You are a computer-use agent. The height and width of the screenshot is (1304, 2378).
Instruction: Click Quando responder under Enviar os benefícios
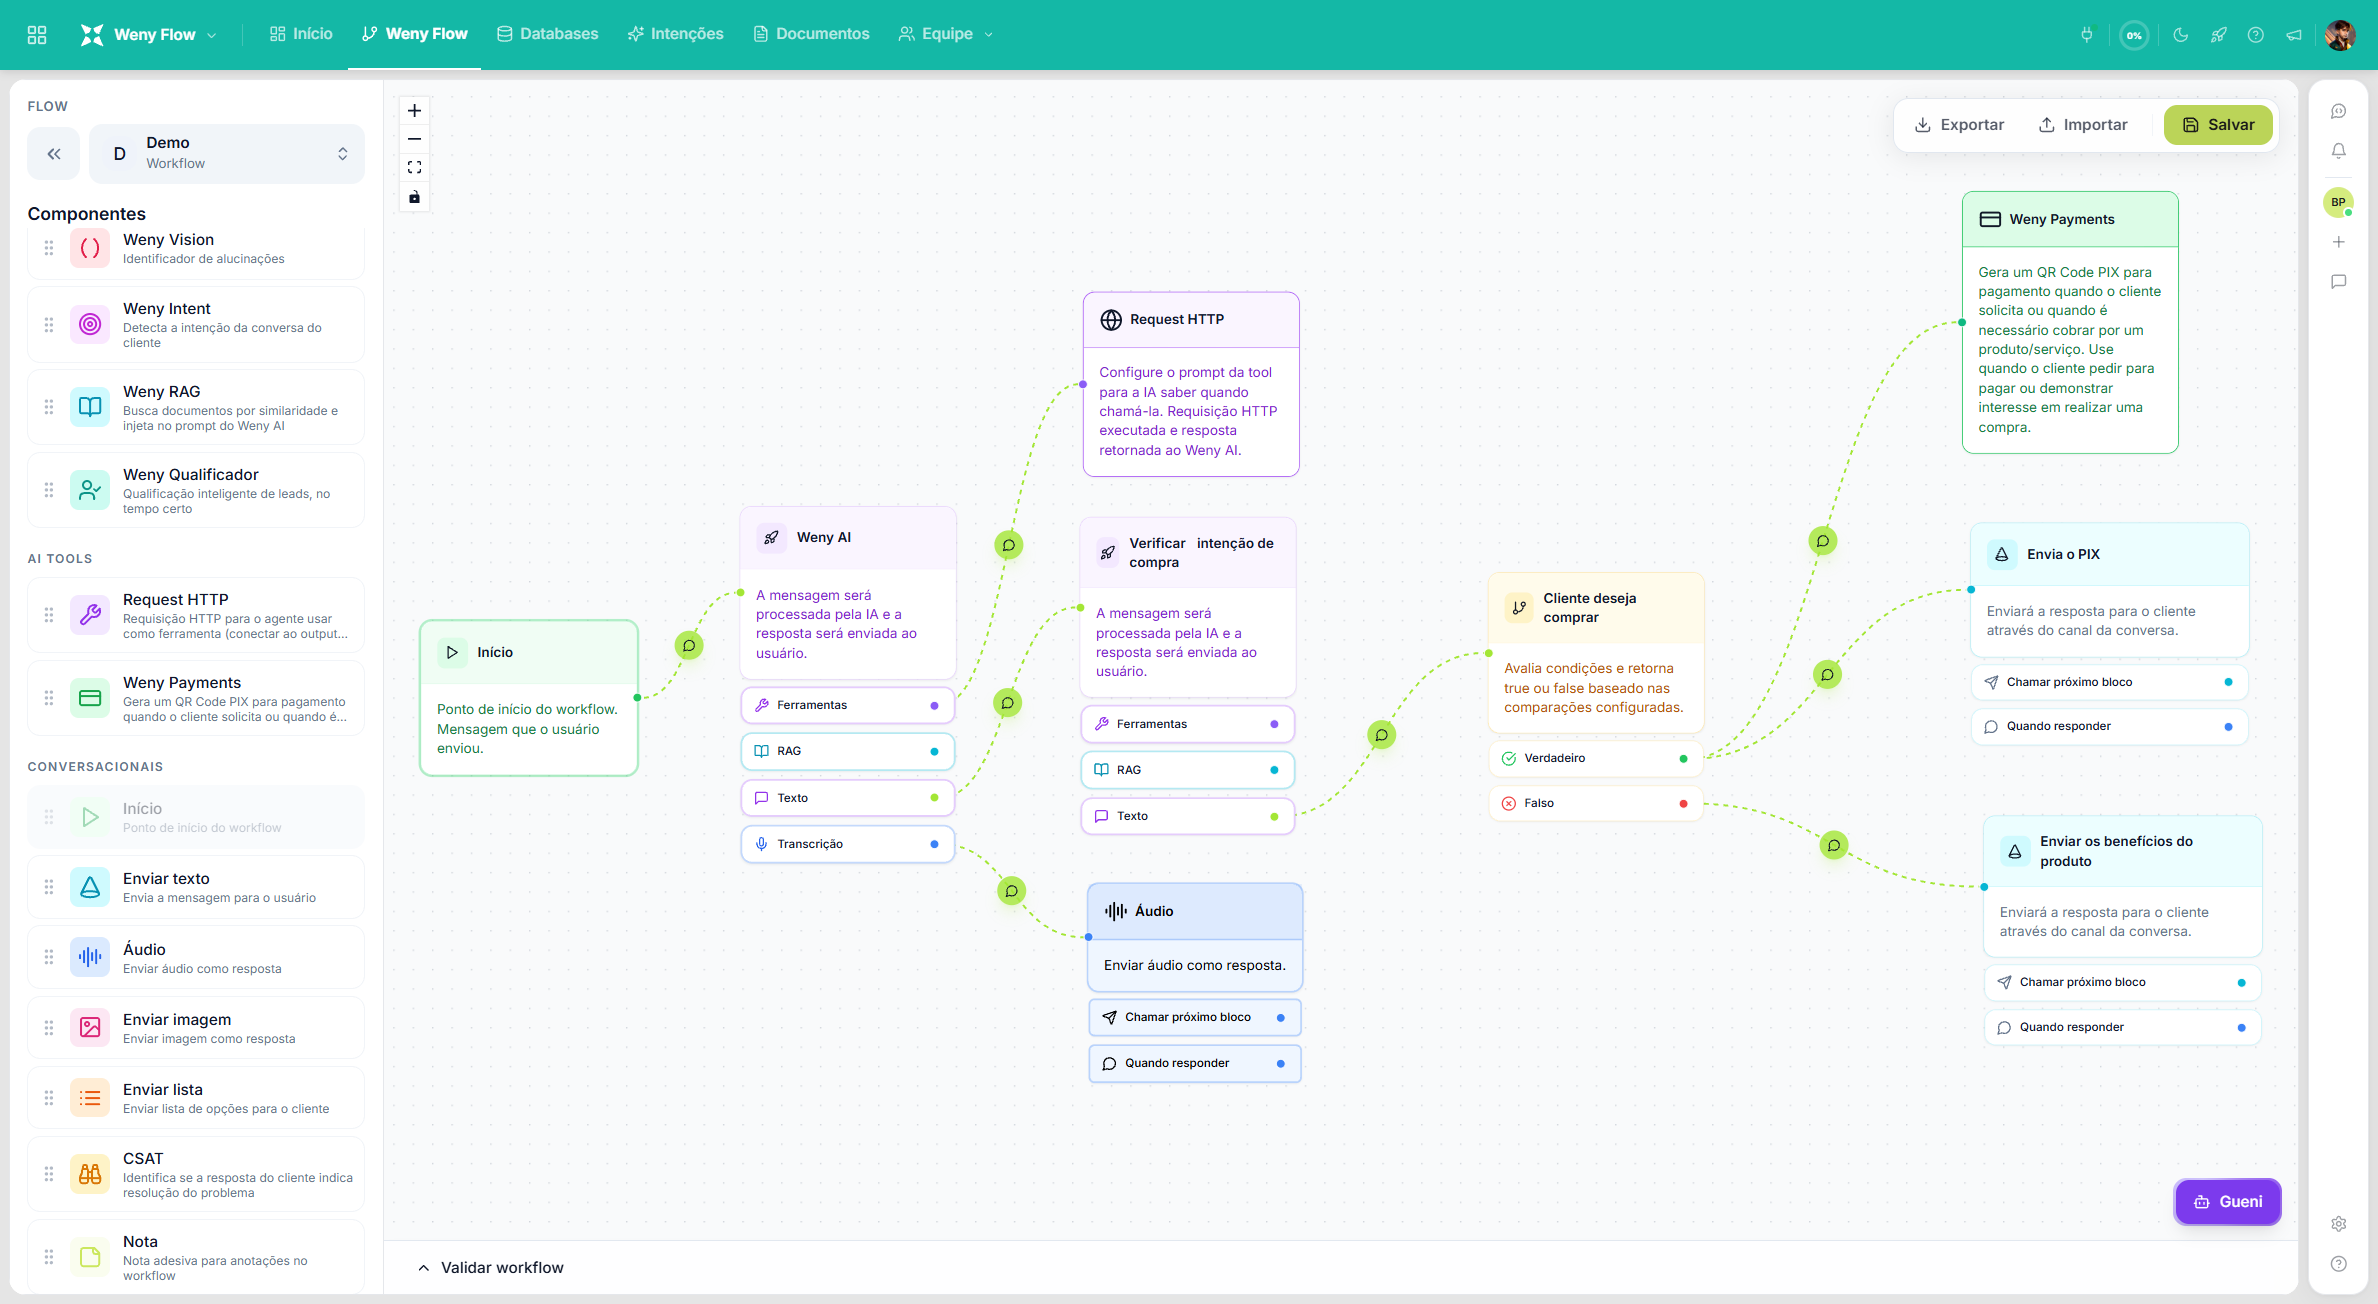pyautogui.click(x=2123, y=1028)
